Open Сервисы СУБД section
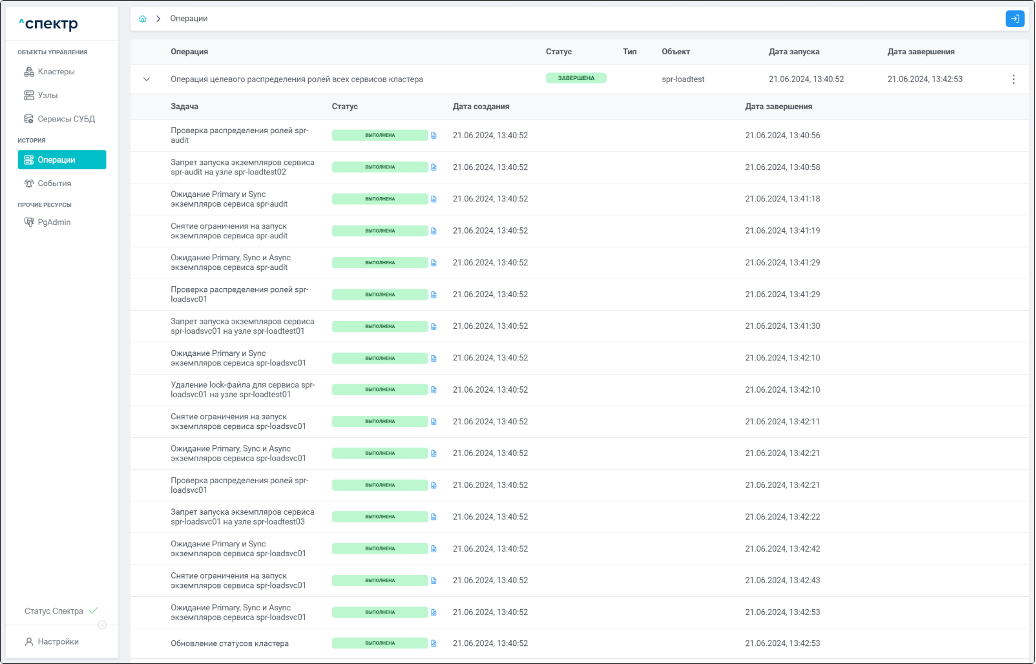The height and width of the screenshot is (664, 1036). [66, 119]
